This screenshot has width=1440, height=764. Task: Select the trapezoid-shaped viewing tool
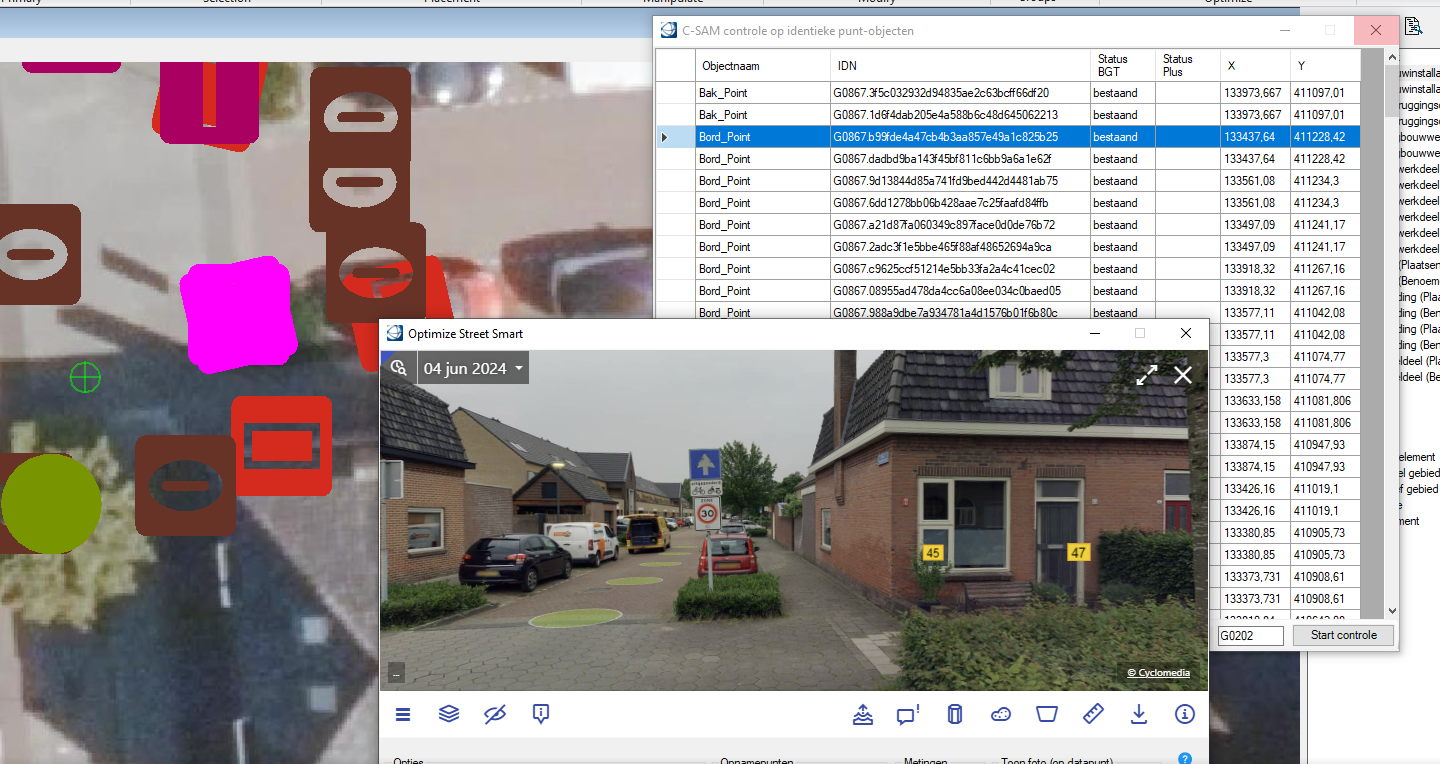pos(1046,714)
